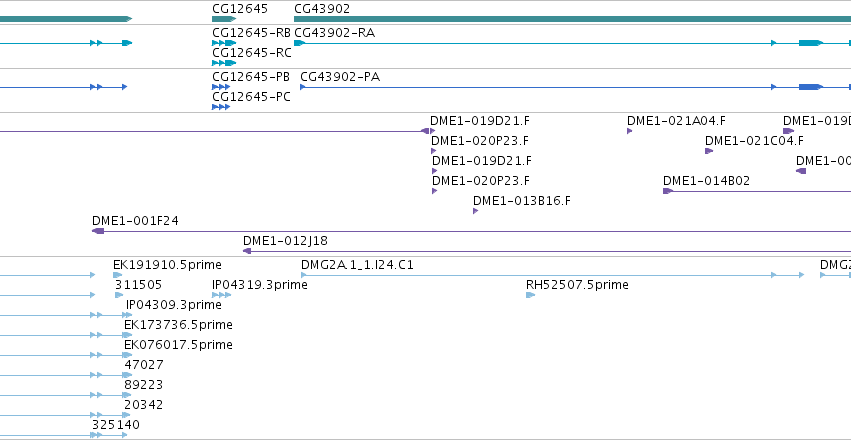The image size is (851, 440).
Task: Select the DME1-021C04.F feature marker
Action: coord(709,151)
